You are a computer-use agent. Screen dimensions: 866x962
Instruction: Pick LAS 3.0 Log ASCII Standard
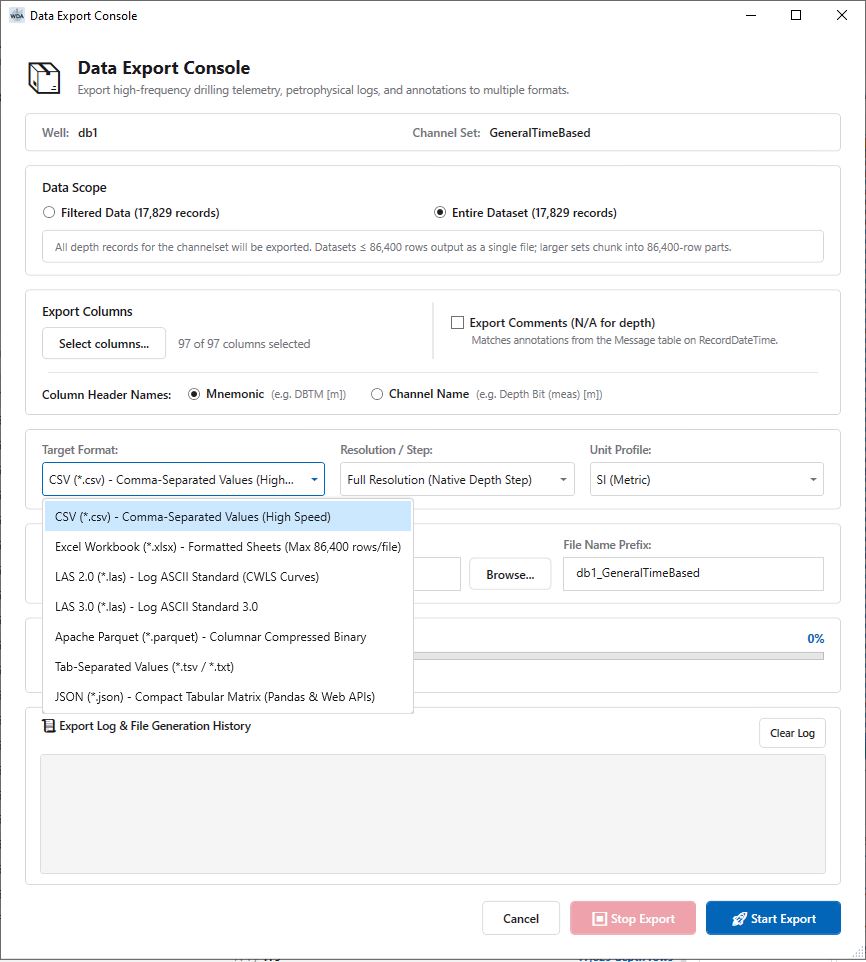228,607
